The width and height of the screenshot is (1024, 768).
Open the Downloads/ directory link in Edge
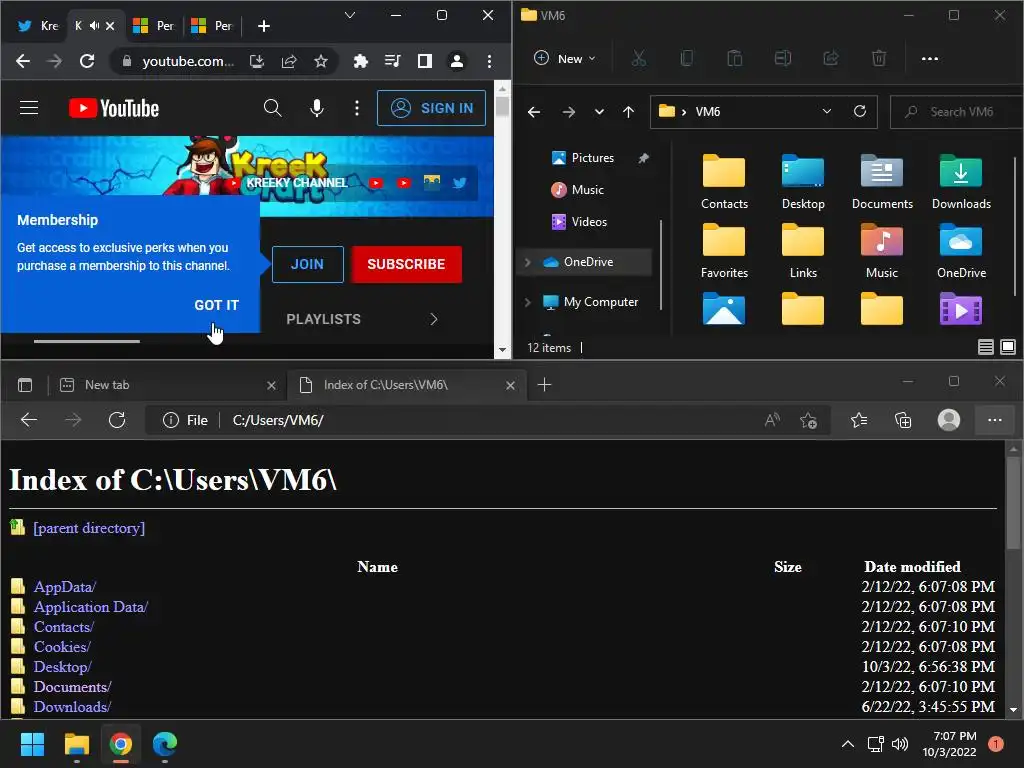[x=72, y=707]
